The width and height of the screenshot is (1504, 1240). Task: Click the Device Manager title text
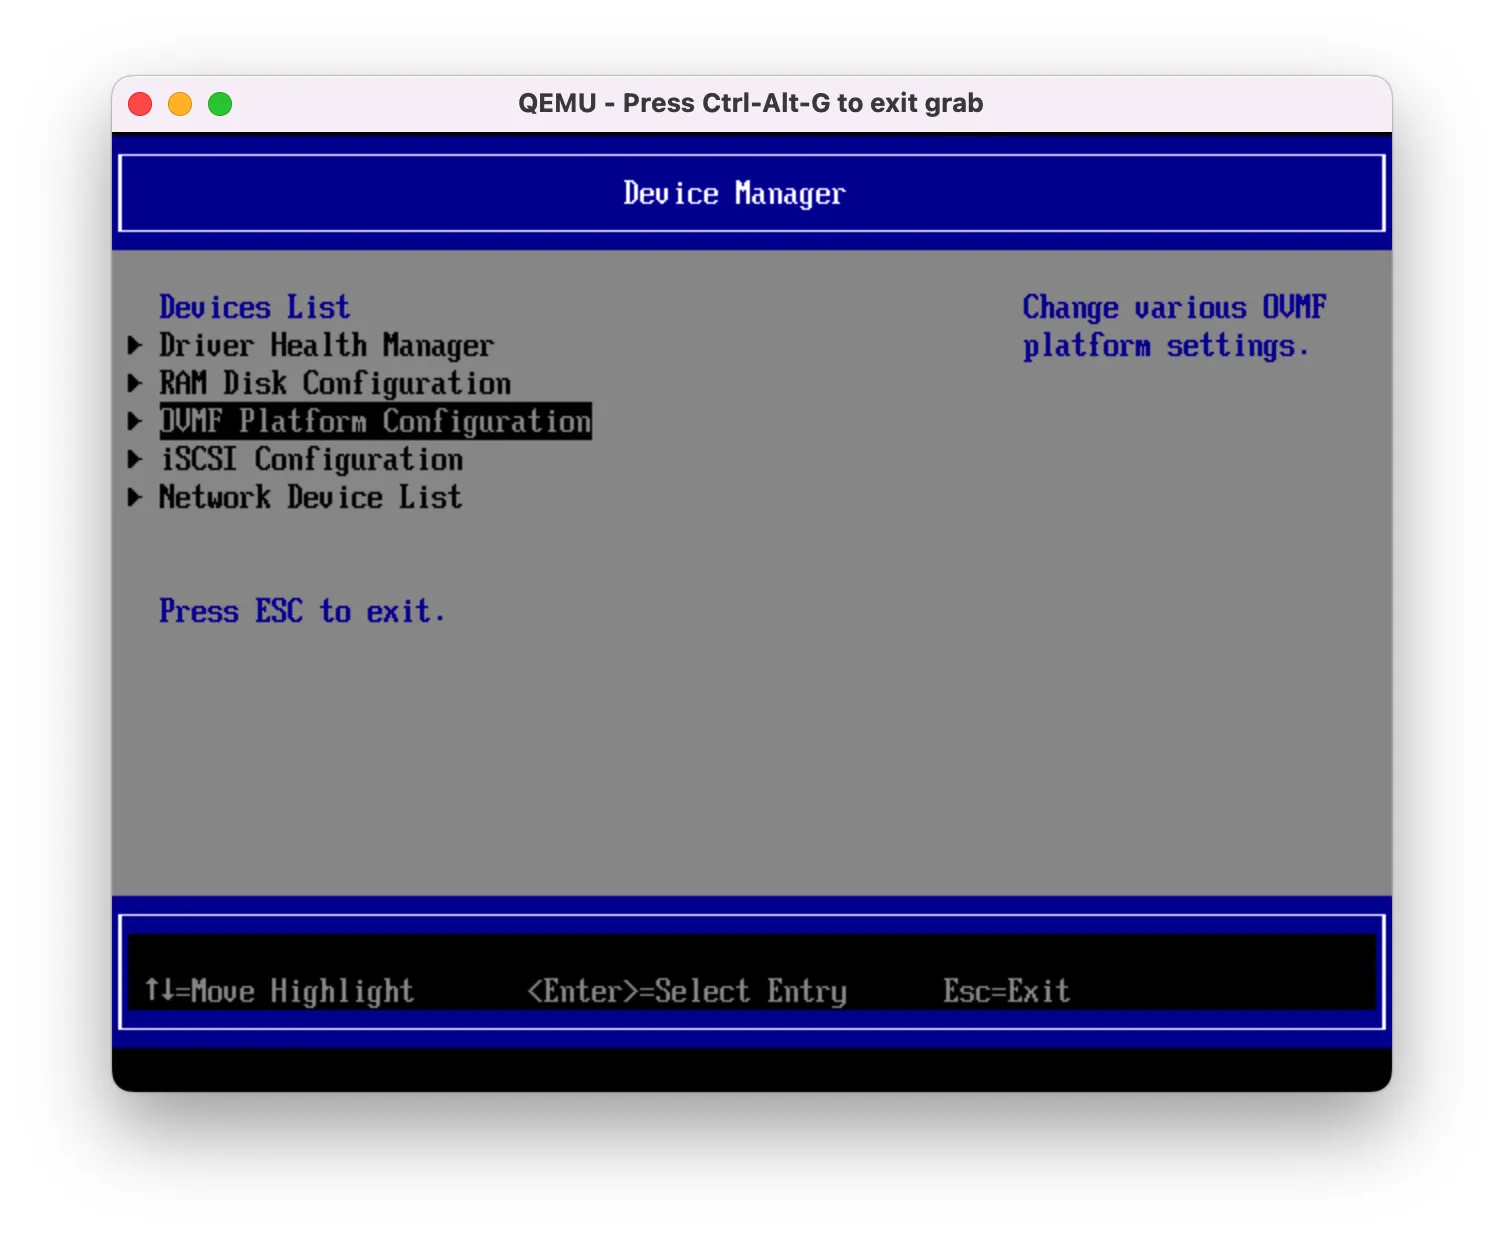[x=734, y=193]
